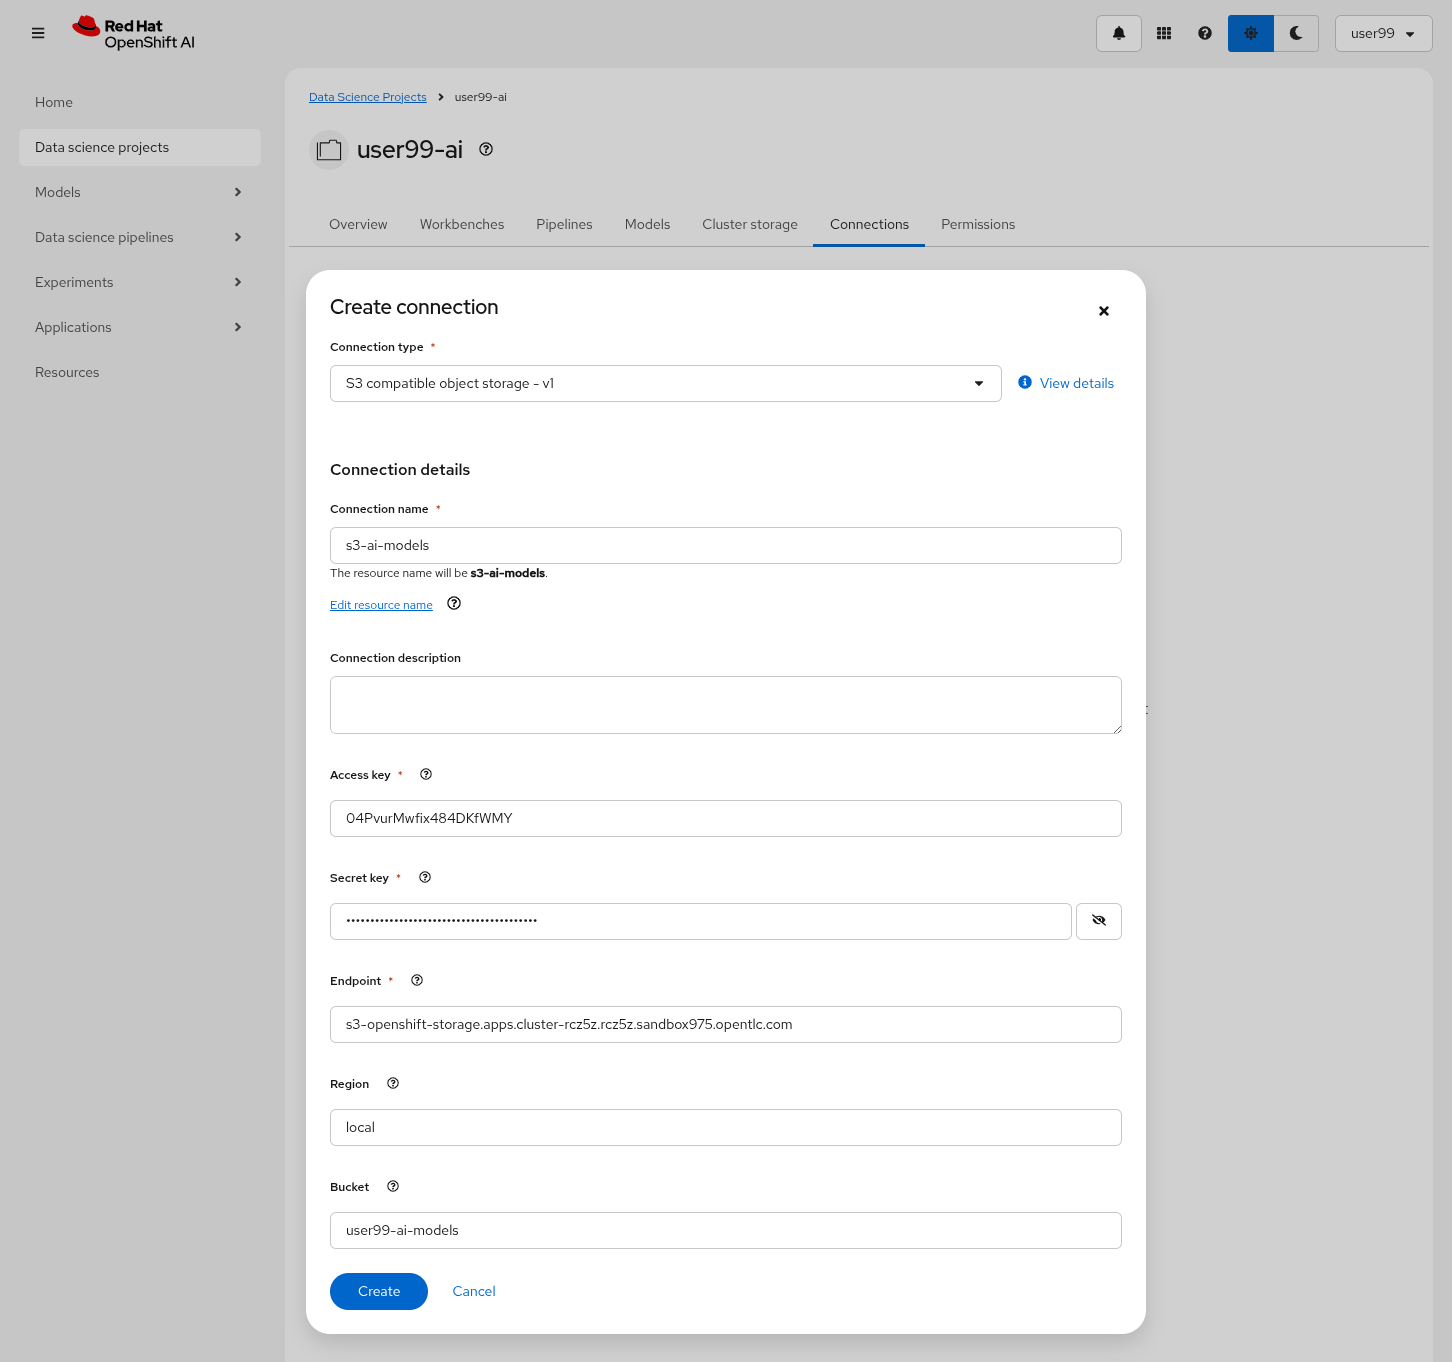Viewport: 1452px width, 1362px height.
Task: Open Endpoint help icon
Action: (417, 980)
